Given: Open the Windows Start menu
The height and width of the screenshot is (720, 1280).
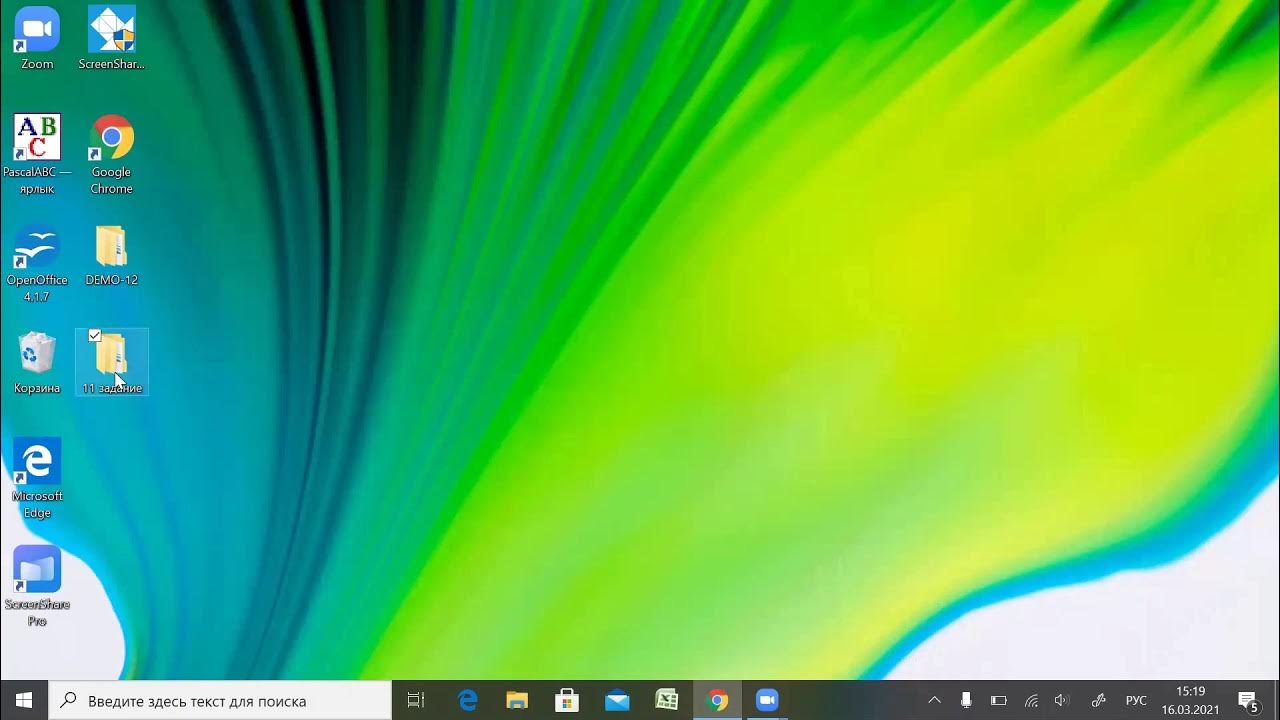Looking at the screenshot, I should tap(24, 701).
